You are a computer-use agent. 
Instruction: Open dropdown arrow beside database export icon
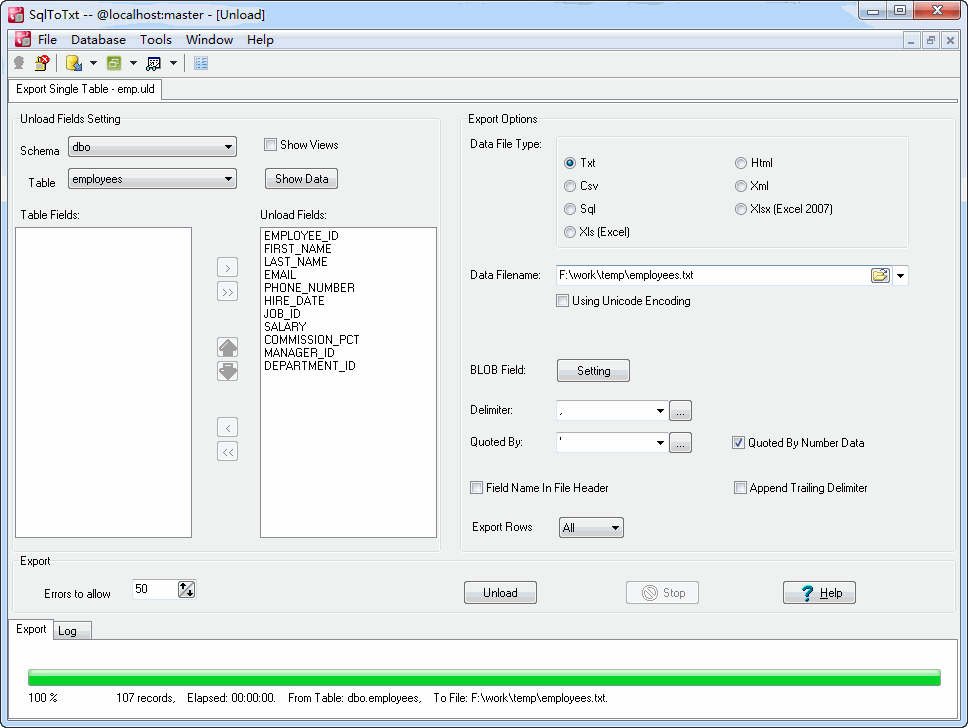point(93,63)
